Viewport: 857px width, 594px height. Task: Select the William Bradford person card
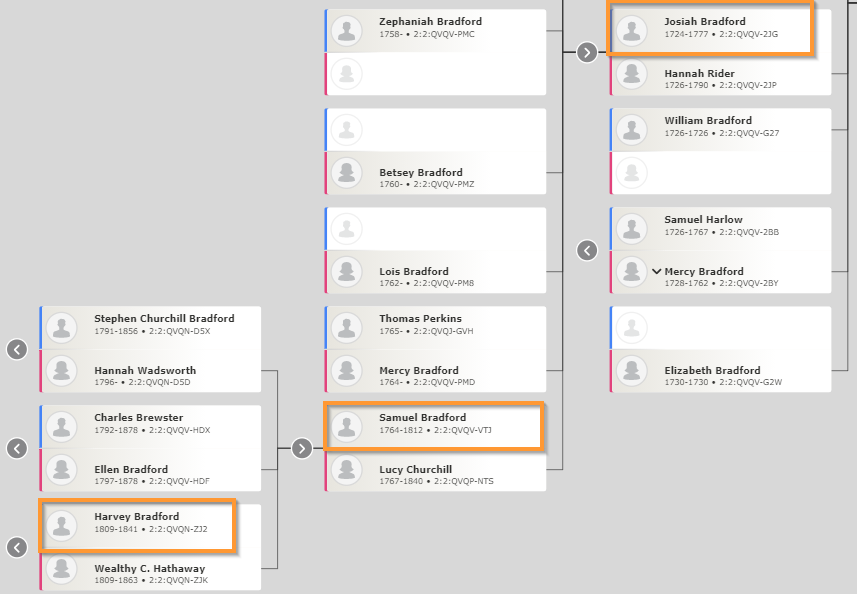[x=720, y=130]
